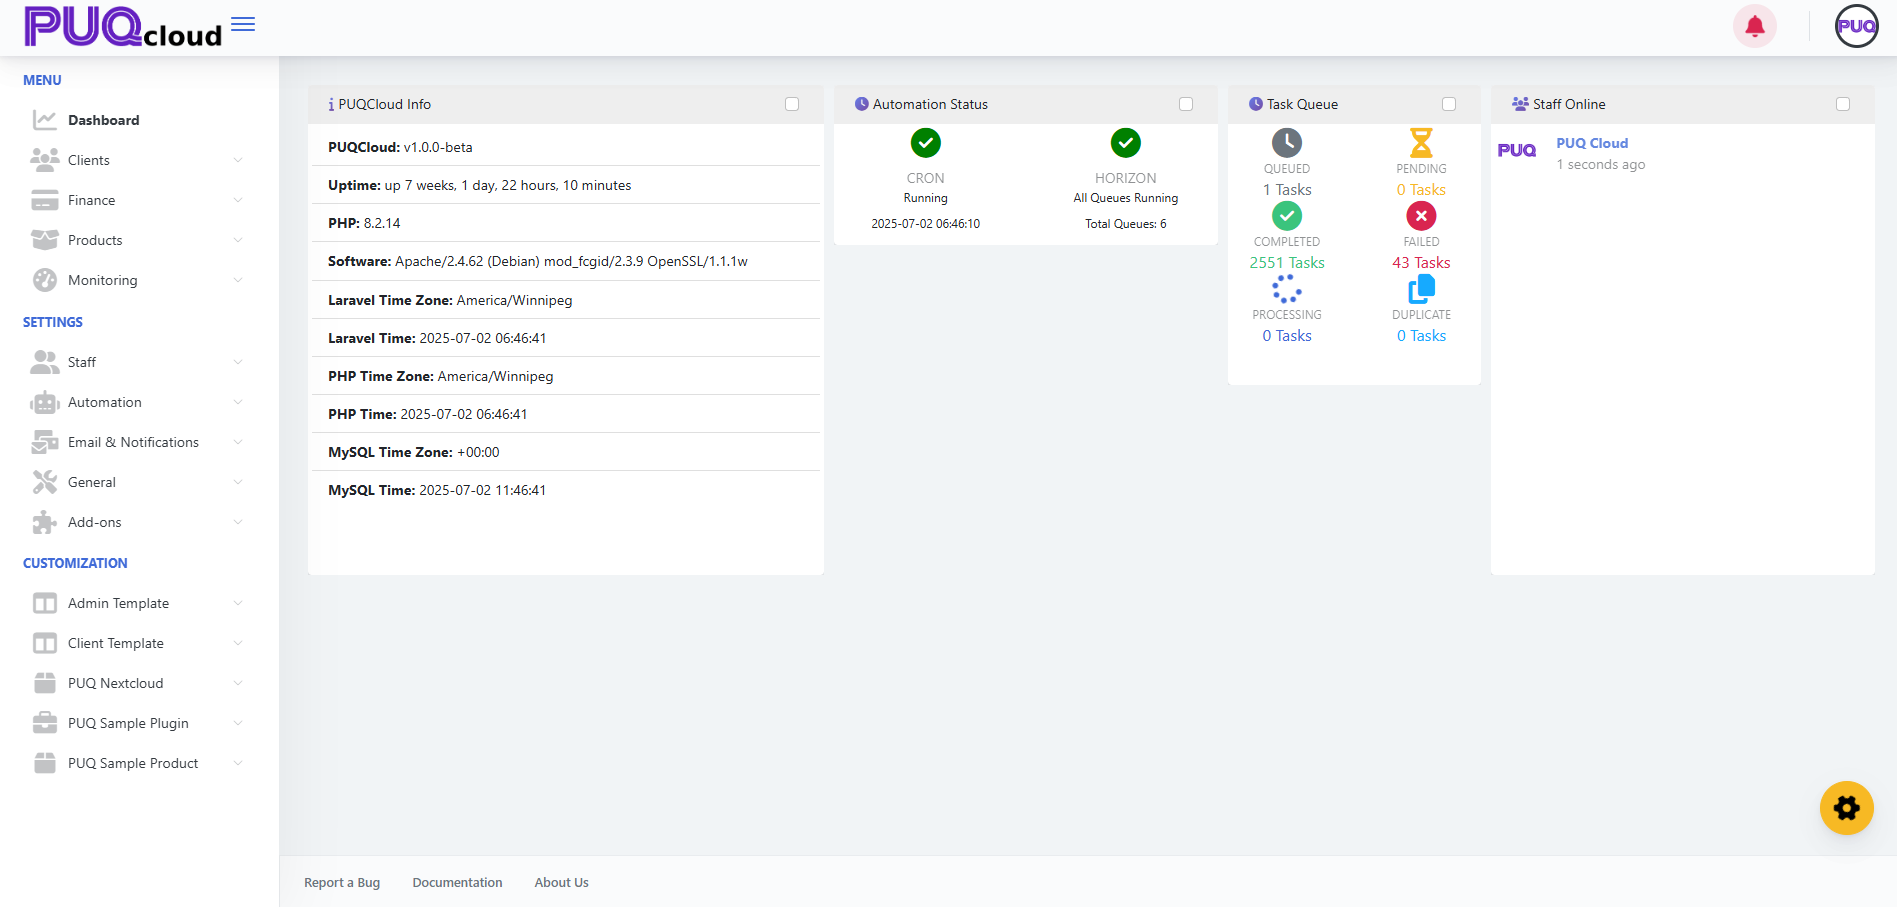The image size is (1897, 907).
Task: Open the PUQ user avatar menu
Action: [1856, 27]
